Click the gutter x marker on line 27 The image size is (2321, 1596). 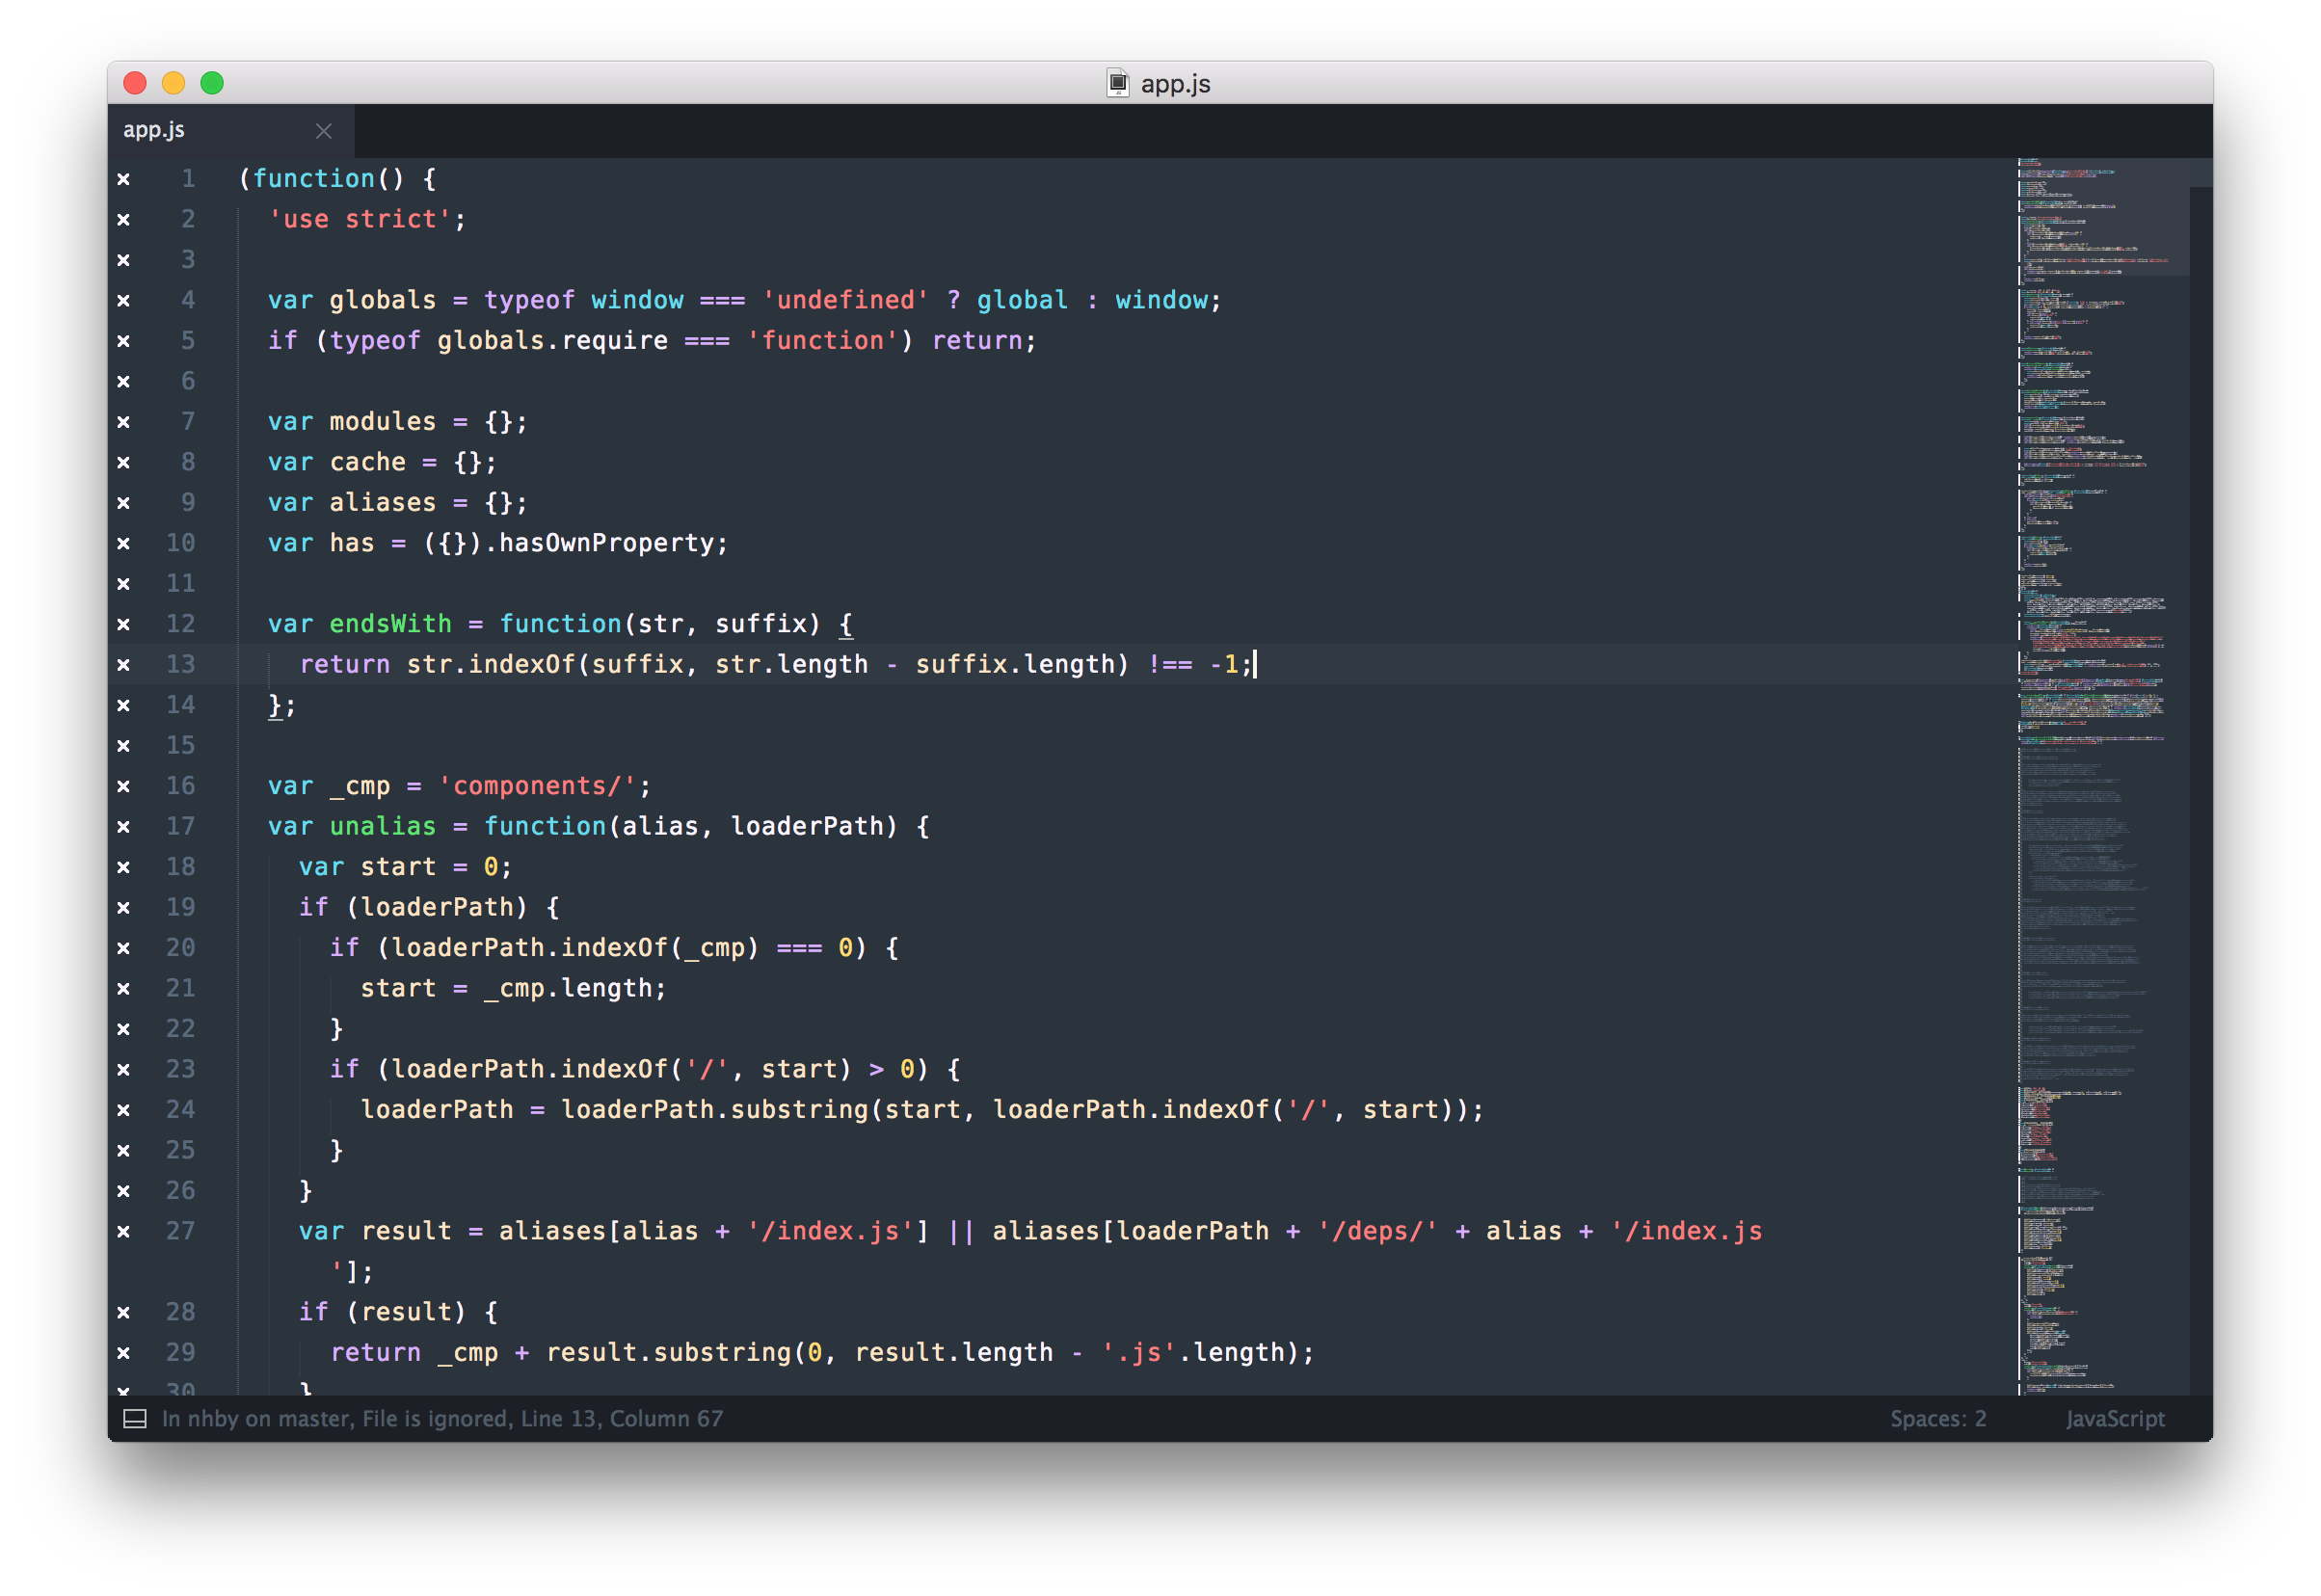tap(124, 1232)
